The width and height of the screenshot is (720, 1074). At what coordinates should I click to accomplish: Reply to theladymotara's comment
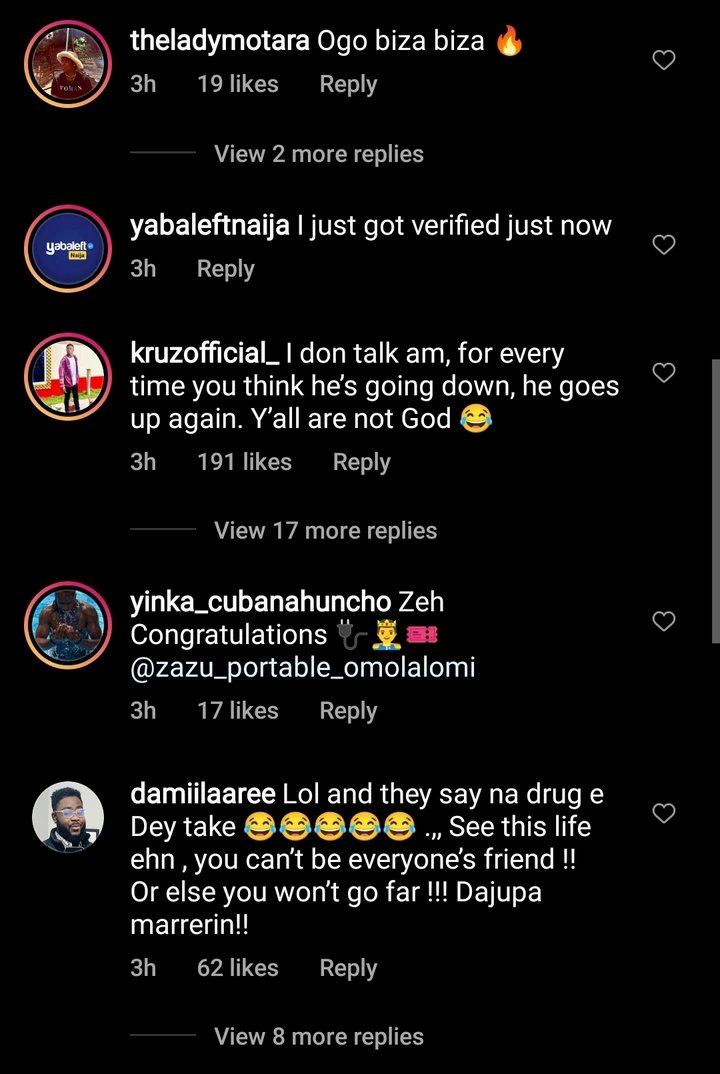coord(348,85)
